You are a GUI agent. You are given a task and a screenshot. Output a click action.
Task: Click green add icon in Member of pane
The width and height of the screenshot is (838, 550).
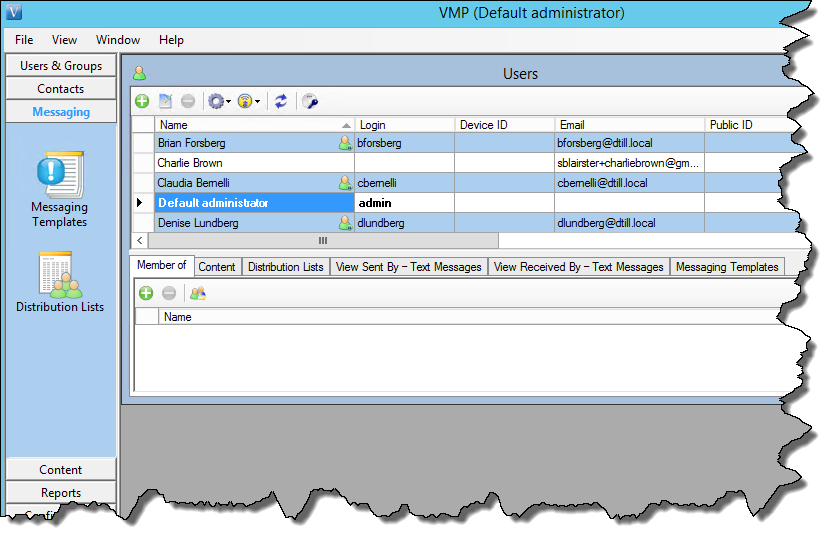tap(146, 293)
